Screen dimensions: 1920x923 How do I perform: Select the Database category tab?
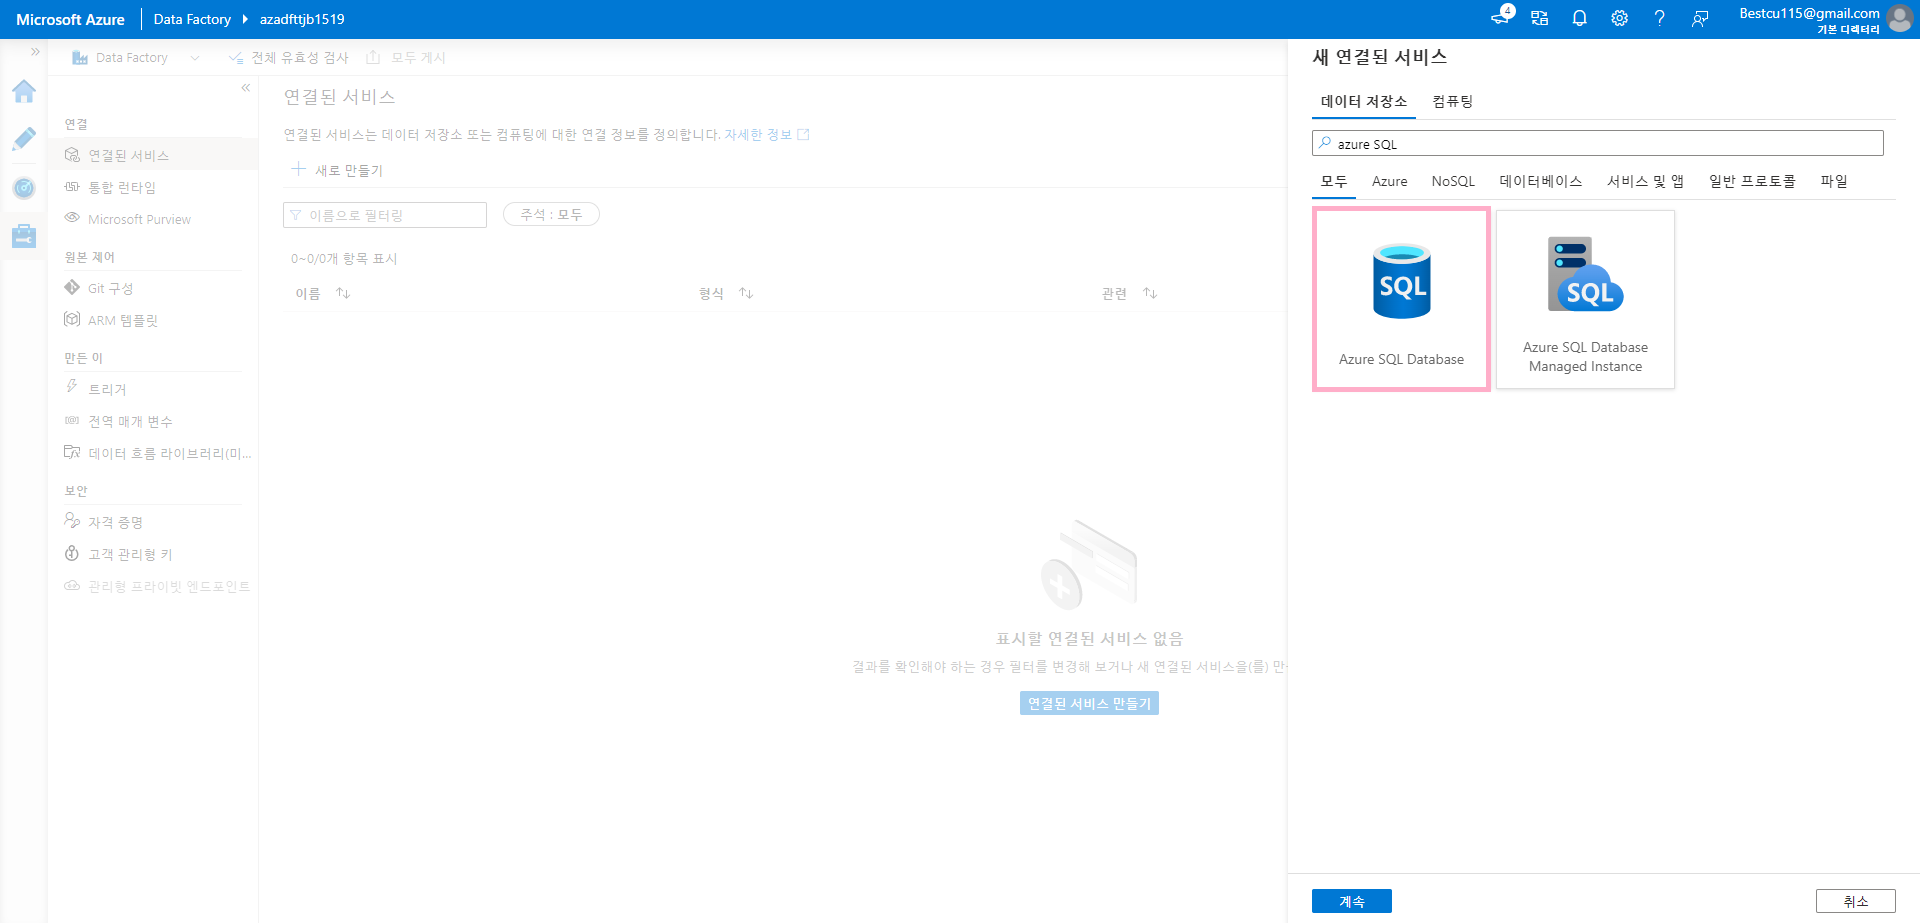[1540, 181]
